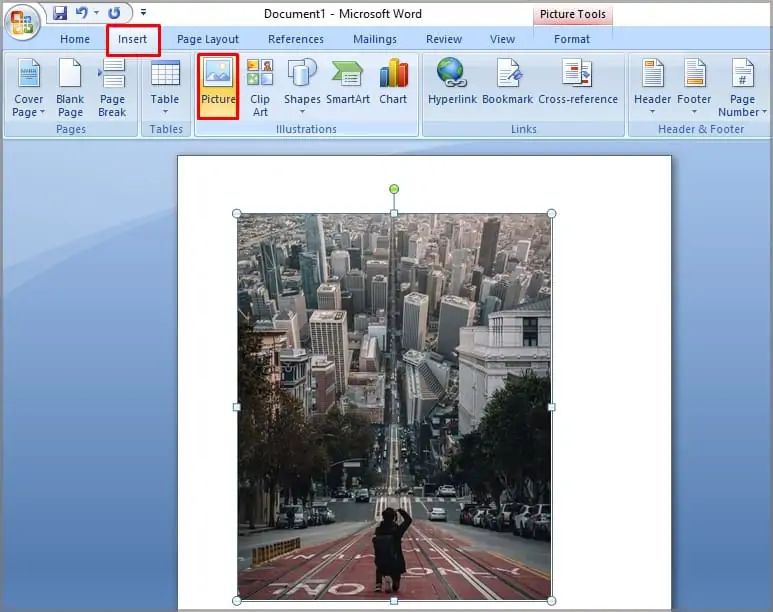Insert Clip Art
This screenshot has width=773, height=612.
pos(260,87)
